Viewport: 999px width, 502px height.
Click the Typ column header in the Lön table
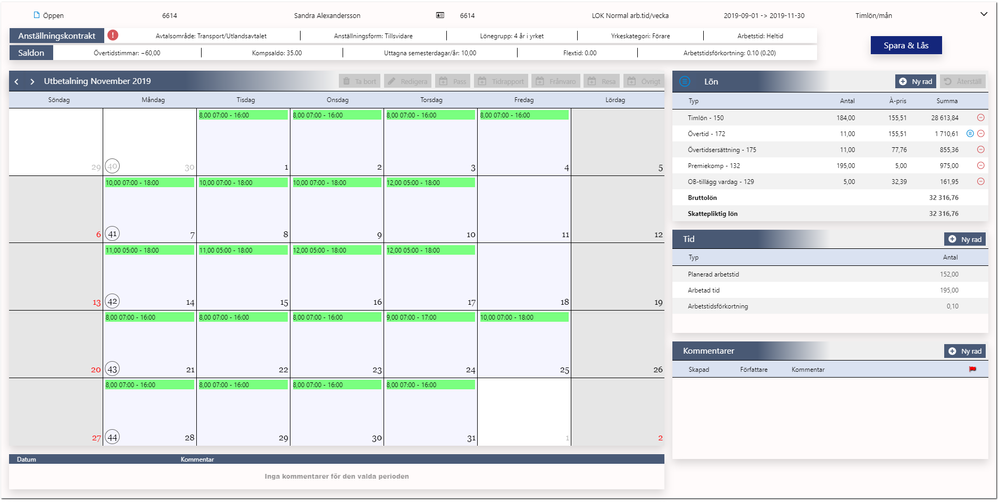click(x=694, y=101)
